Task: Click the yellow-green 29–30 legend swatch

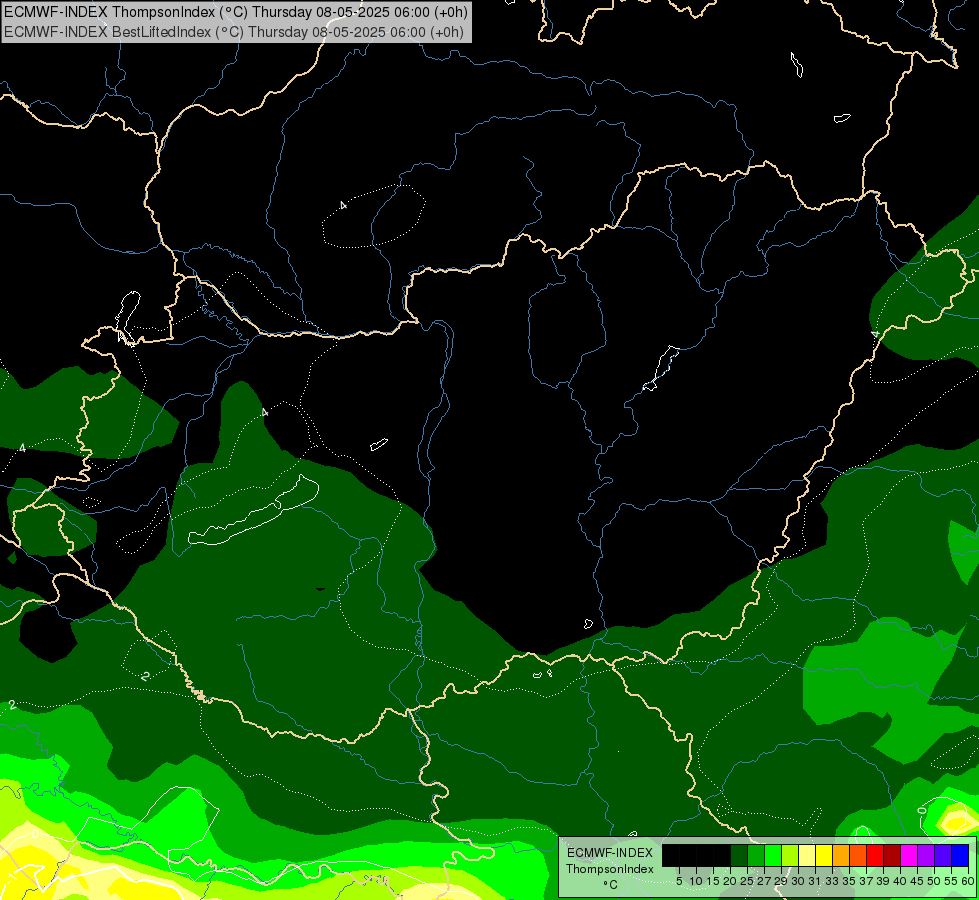Action: click(790, 855)
